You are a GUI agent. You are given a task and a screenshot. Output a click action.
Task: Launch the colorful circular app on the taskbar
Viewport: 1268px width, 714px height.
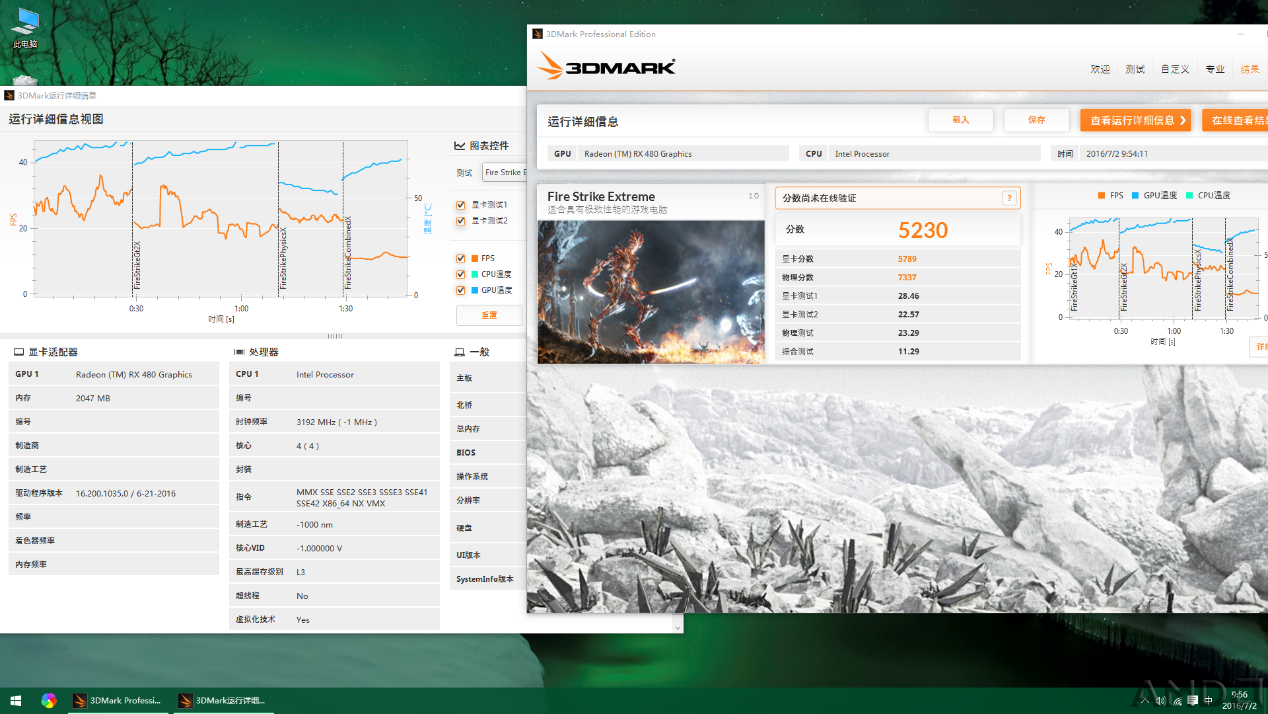[x=49, y=700]
